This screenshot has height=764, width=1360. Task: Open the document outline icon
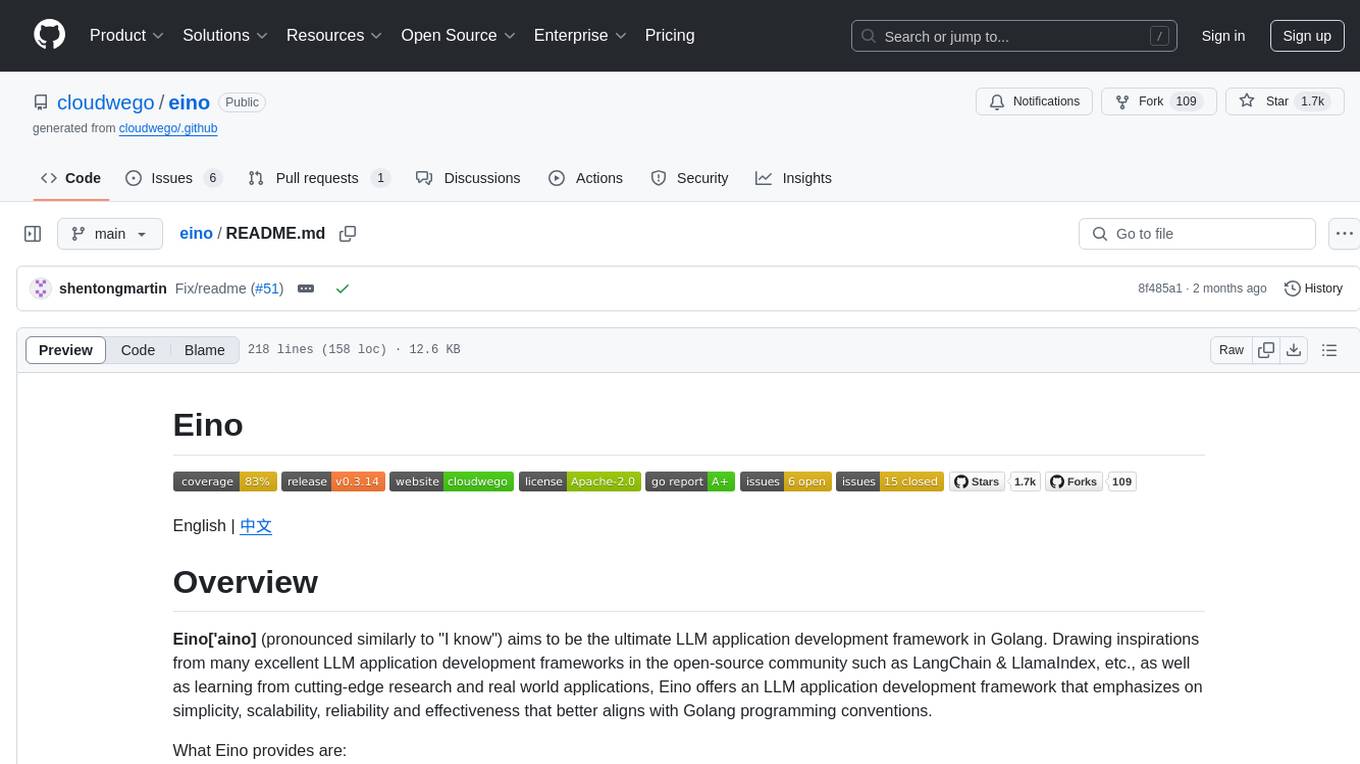pos(1329,350)
